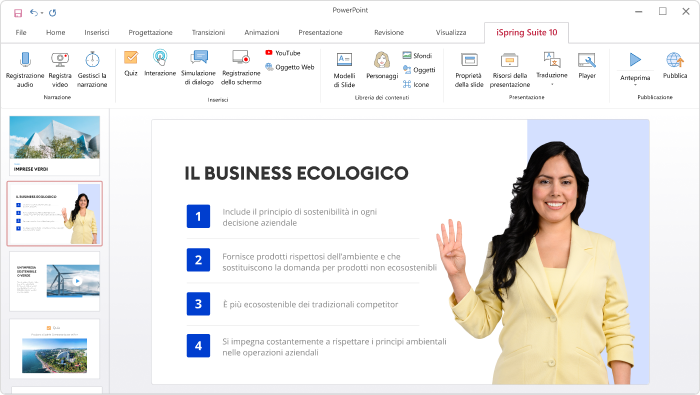Expand the Traduzione dropdown arrow
700x395 pixels.
[552, 84]
